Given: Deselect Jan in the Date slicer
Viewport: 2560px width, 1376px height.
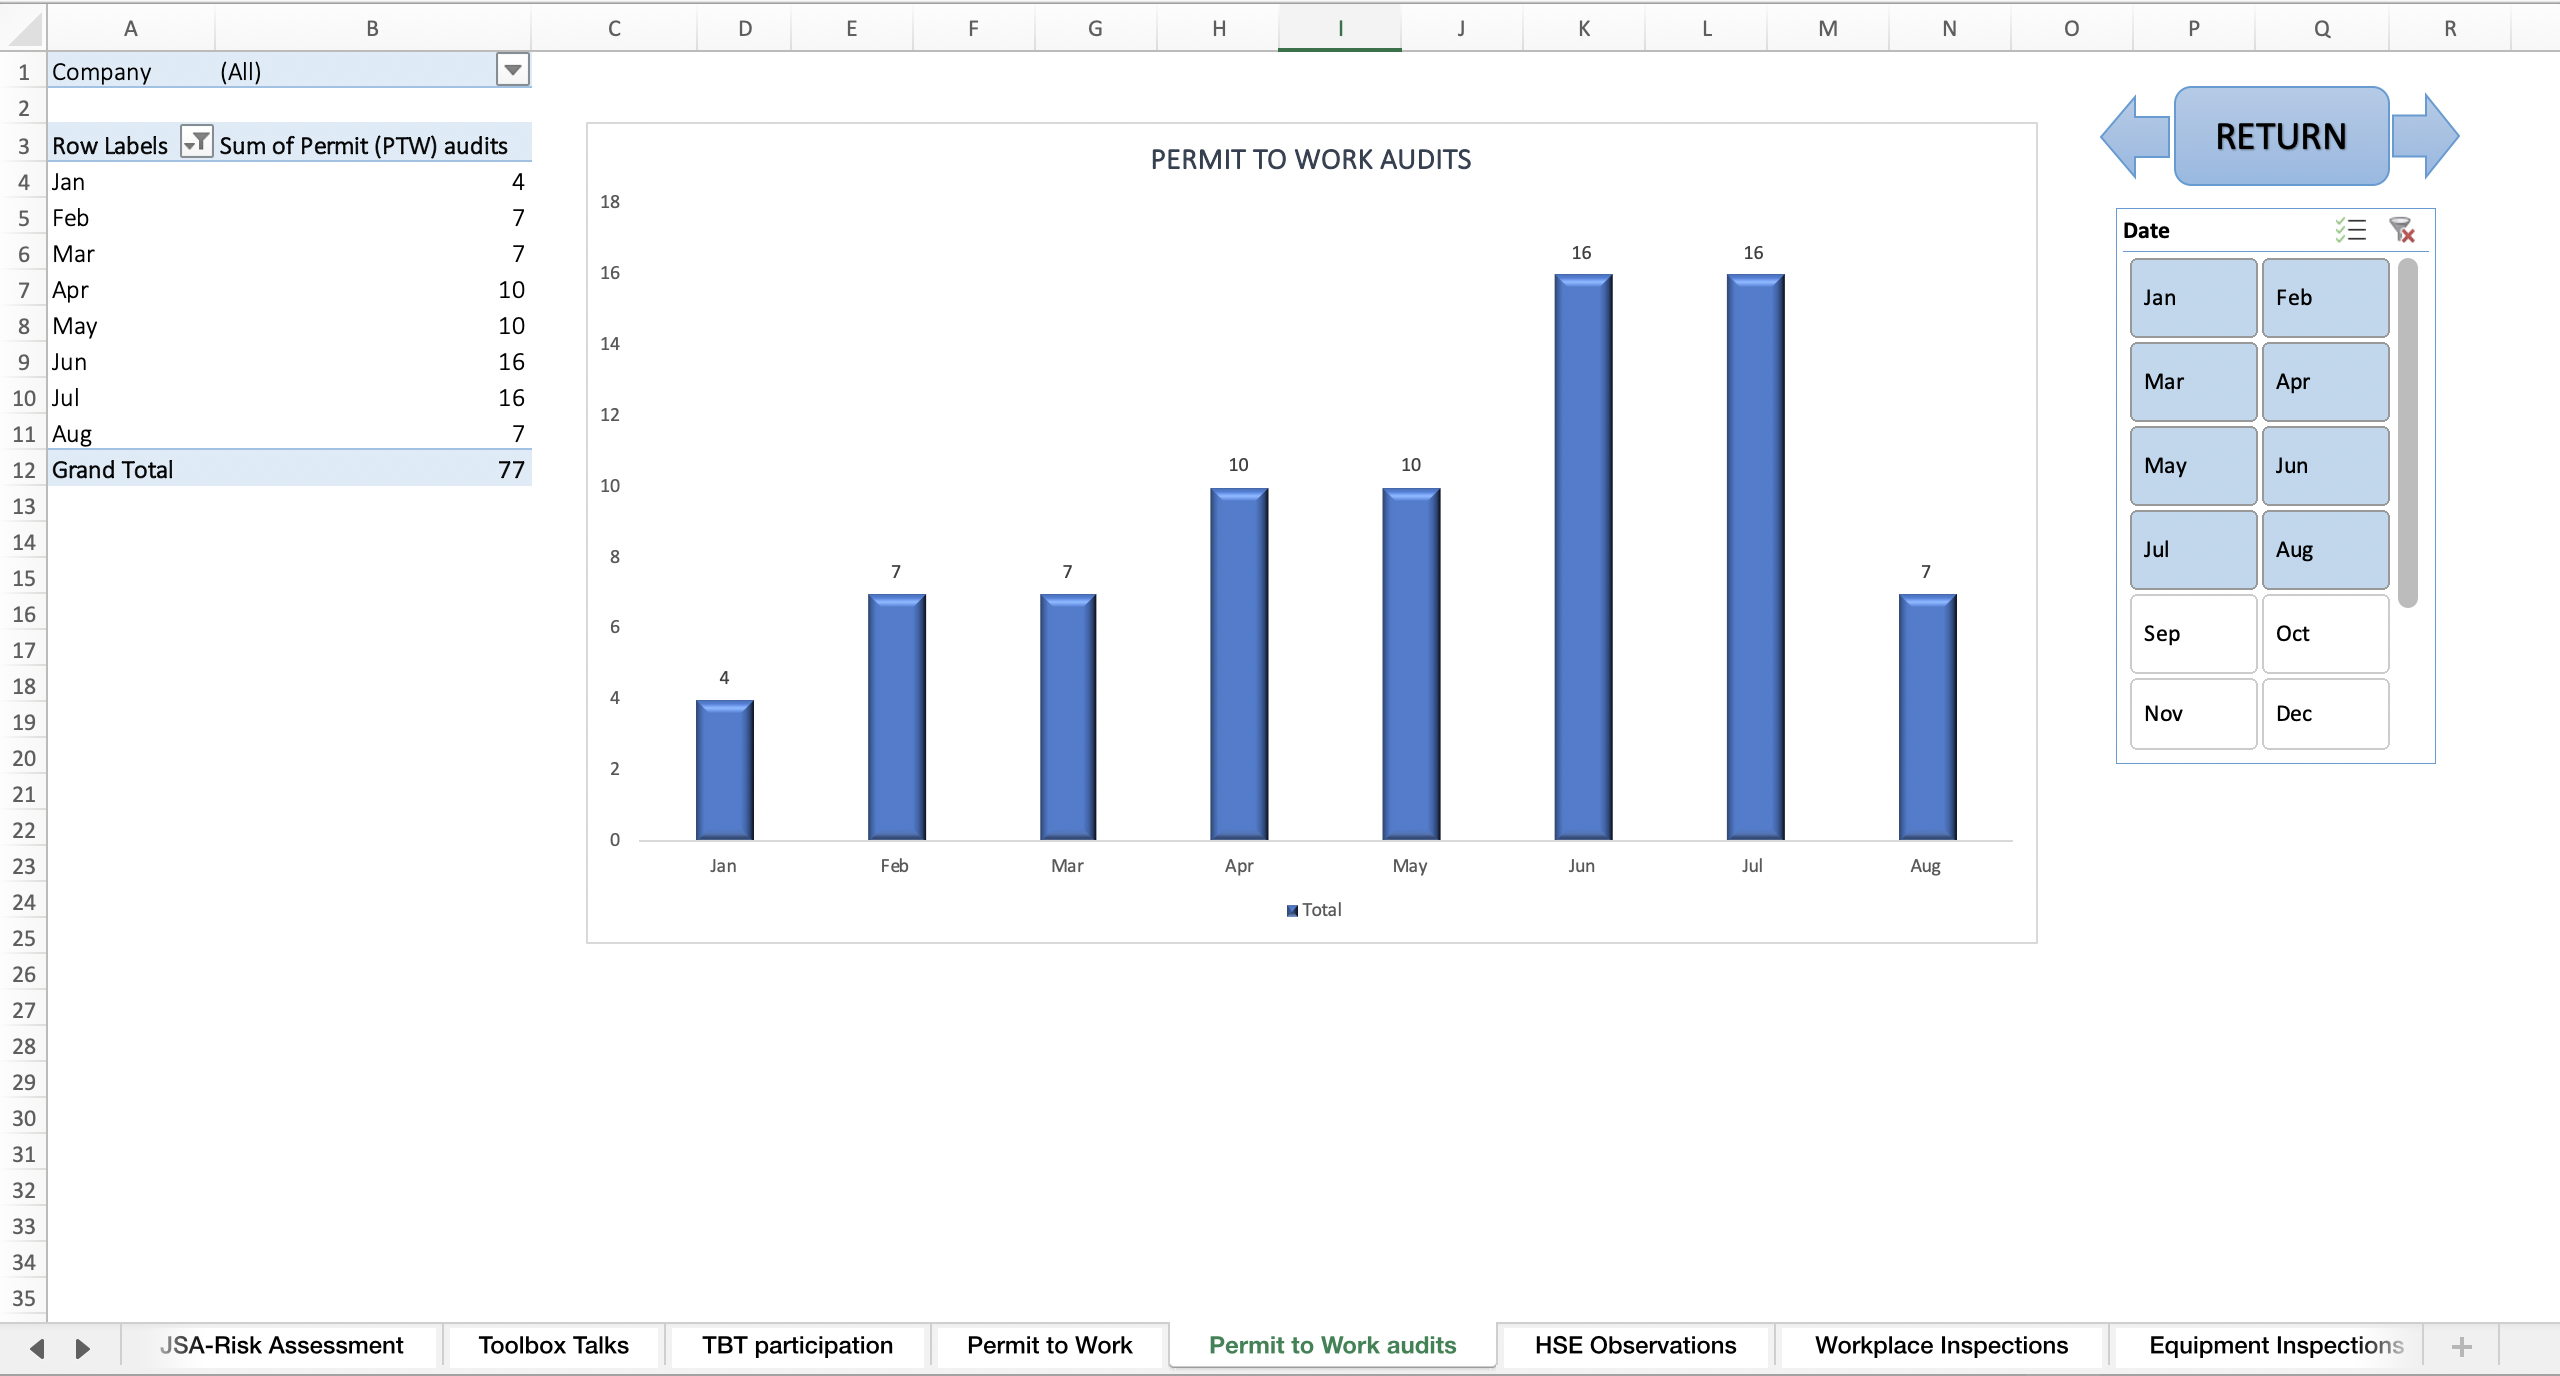Looking at the screenshot, I should tap(2191, 297).
